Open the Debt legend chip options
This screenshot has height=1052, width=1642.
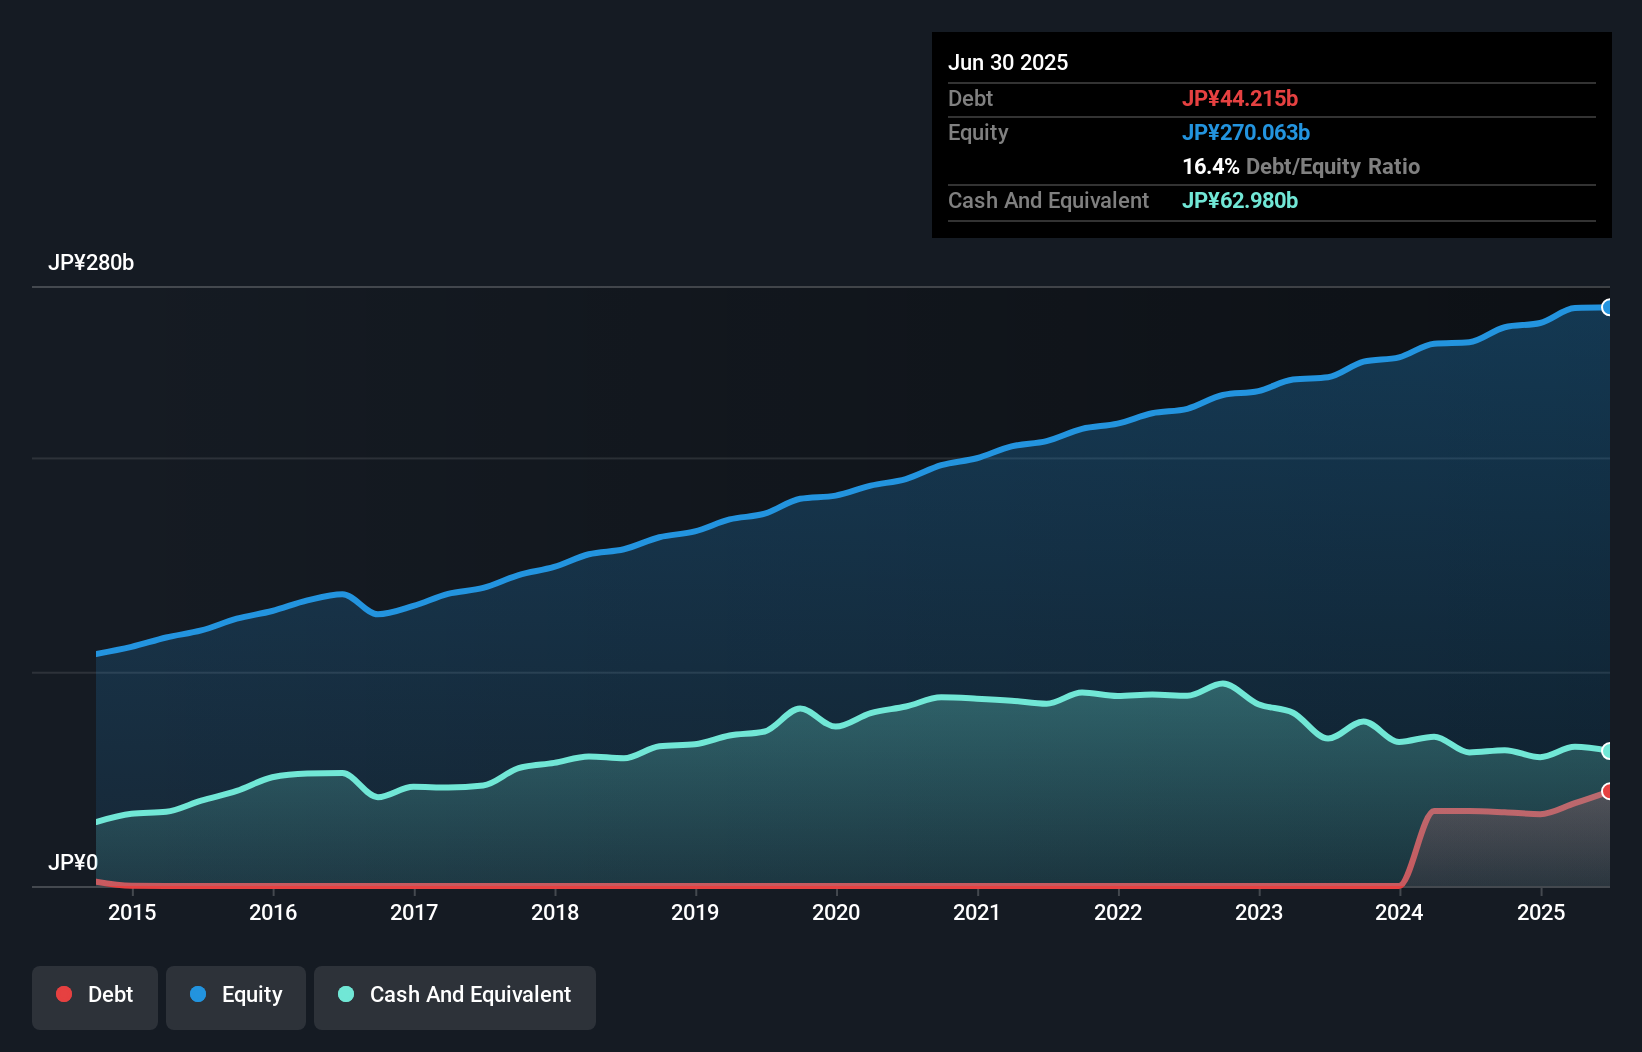click(x=94, y=995)
